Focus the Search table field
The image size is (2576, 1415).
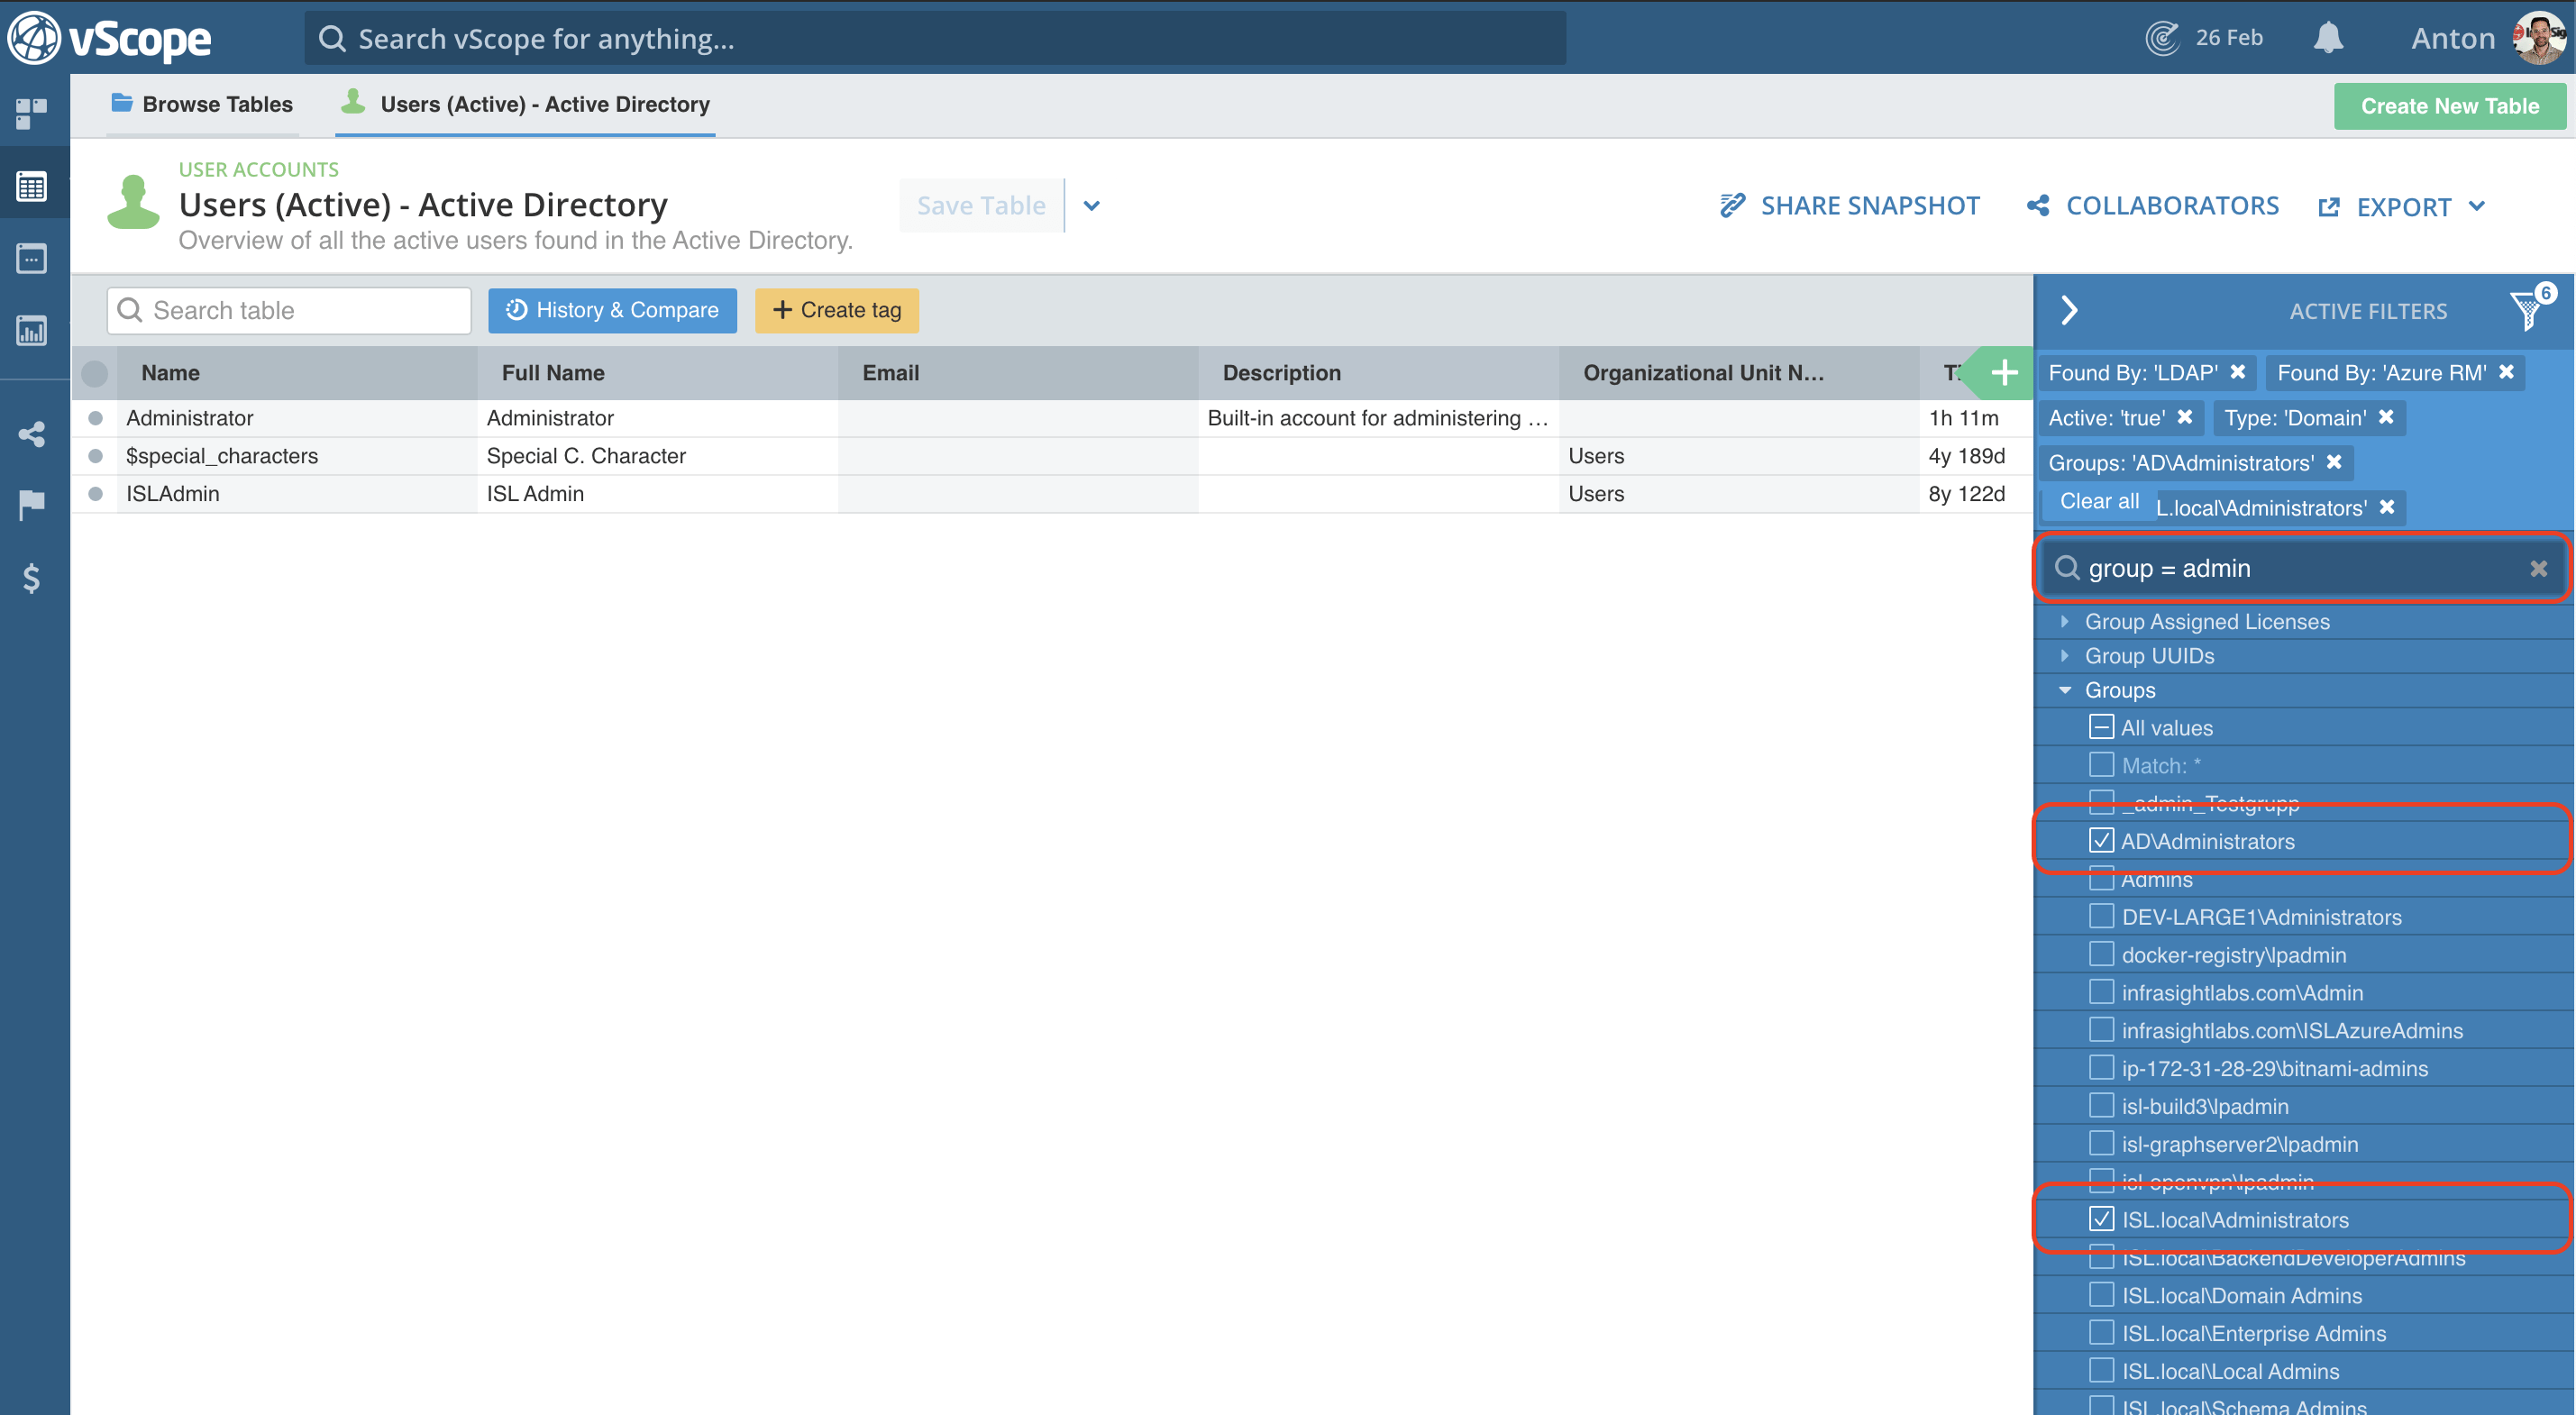point(289,310)
